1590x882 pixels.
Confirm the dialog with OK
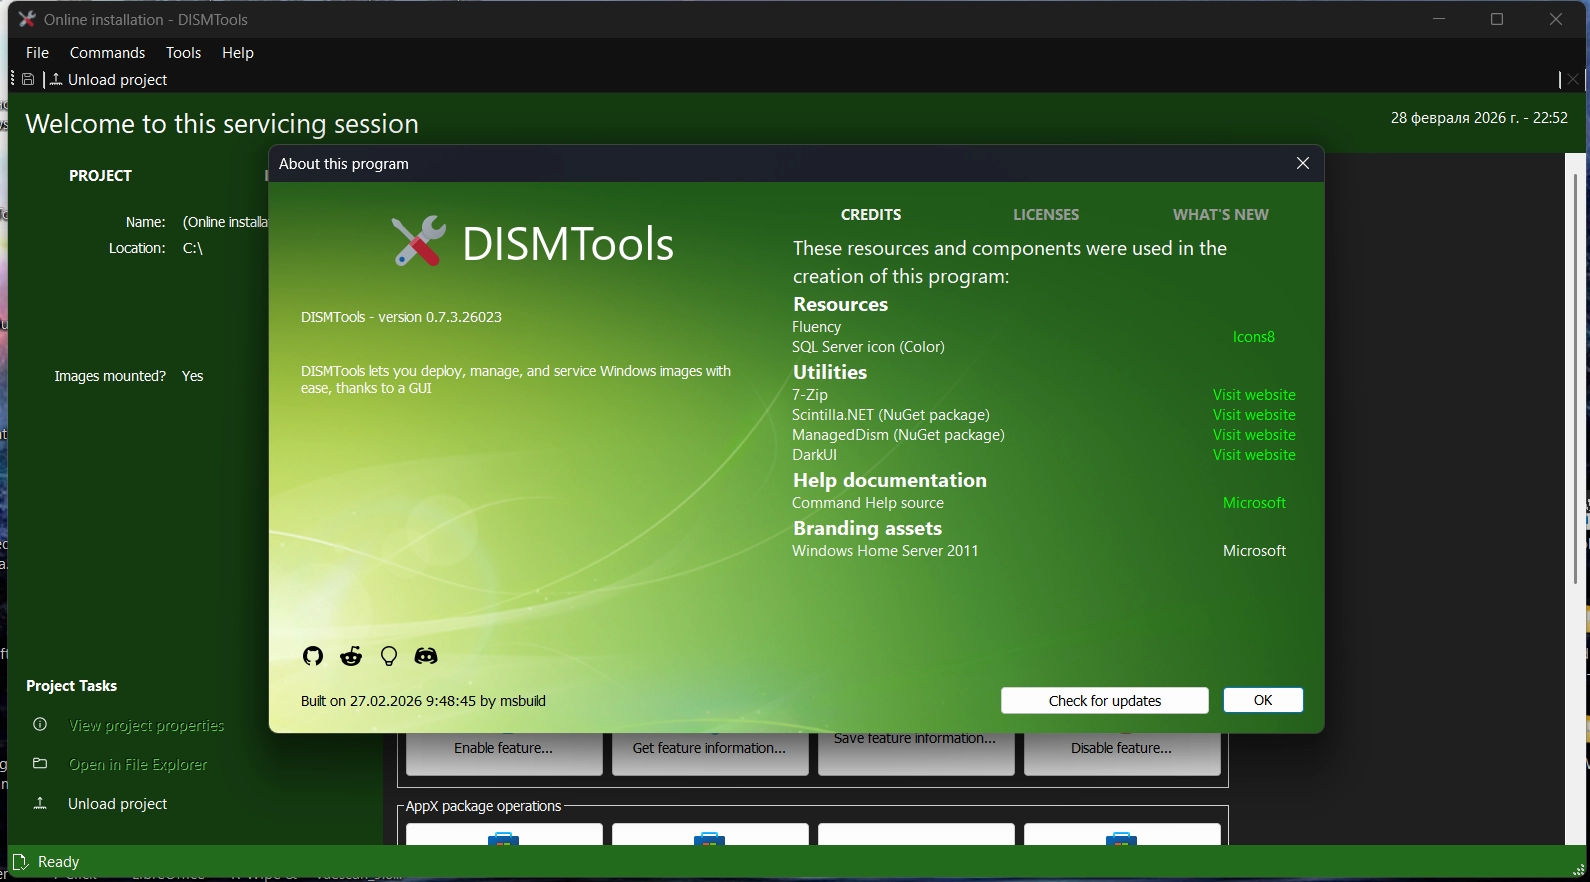click(1263, 700)
